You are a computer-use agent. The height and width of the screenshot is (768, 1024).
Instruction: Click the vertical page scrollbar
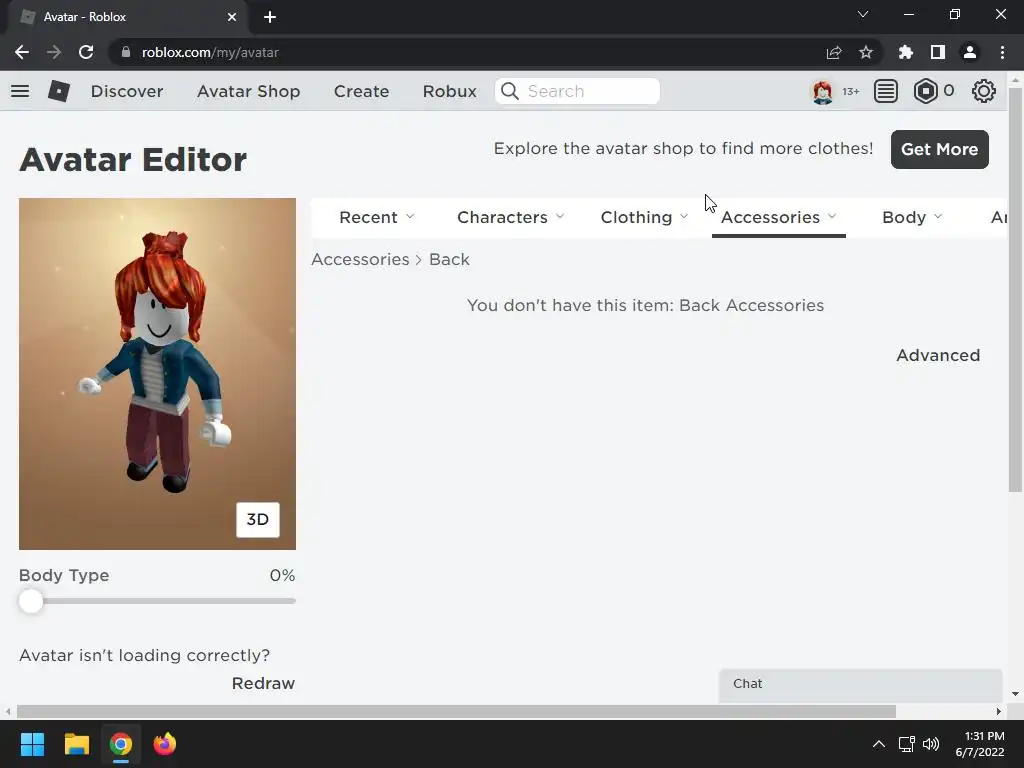coord(1015,289)
